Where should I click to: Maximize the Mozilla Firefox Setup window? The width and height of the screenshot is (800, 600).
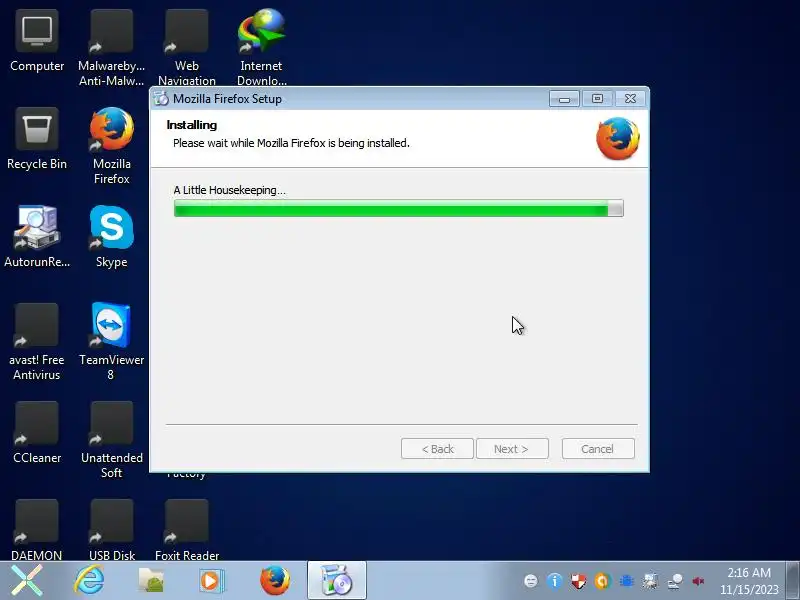tap(597, 98)
